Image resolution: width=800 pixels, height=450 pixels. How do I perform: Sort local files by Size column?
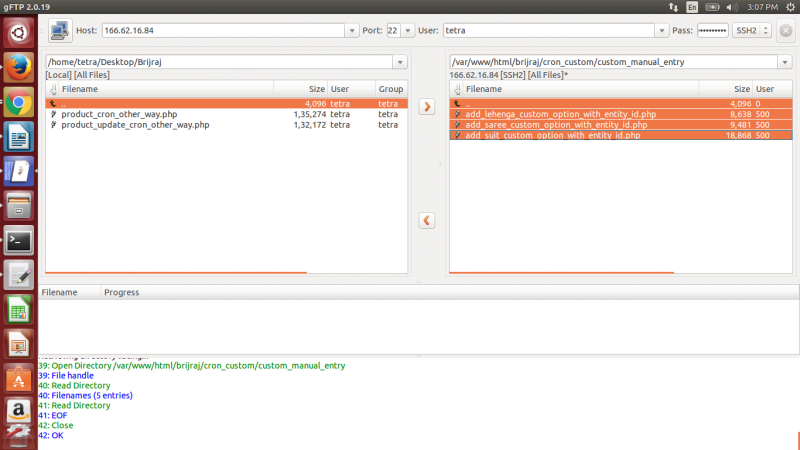coord(301,89)
